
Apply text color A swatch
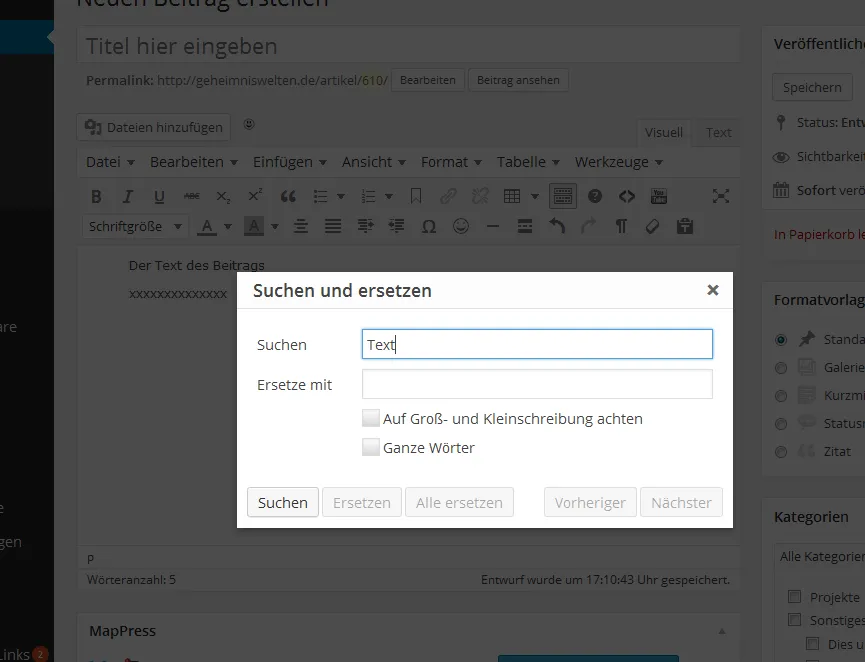click(x=207, y=226)
